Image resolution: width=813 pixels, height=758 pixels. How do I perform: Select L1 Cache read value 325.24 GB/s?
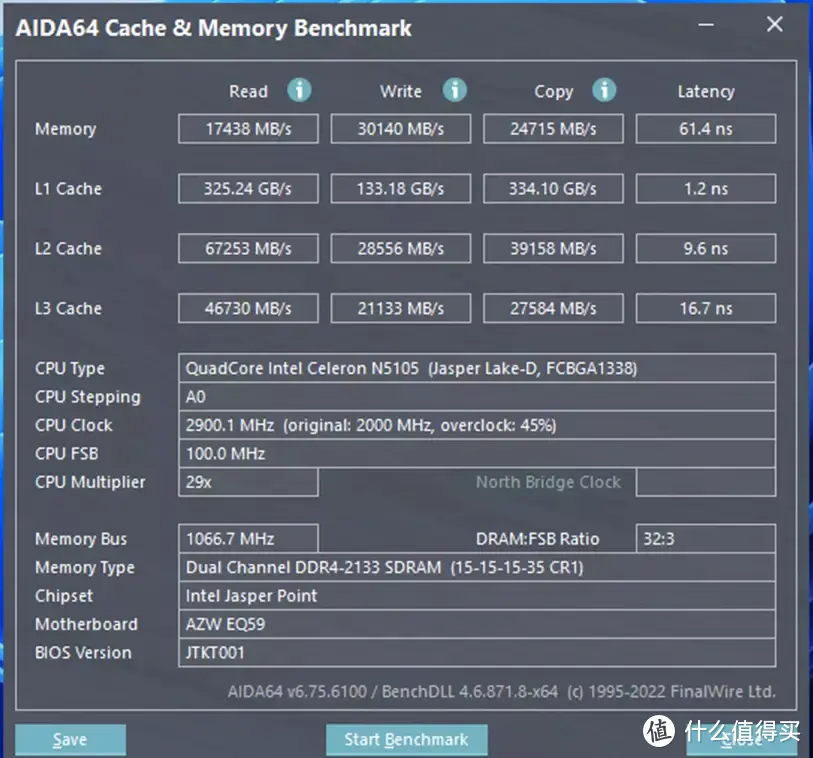[x=248, y=189]
